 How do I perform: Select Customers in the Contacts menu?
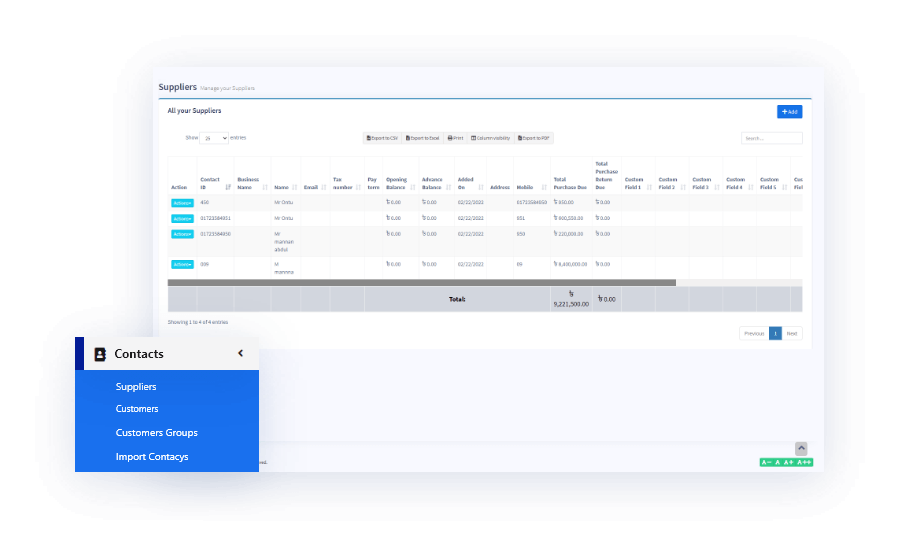(x=137, y=409)
